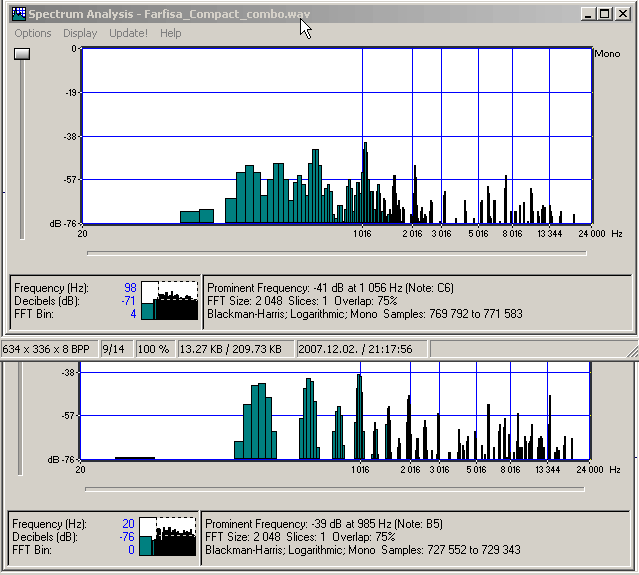Click the overview thumbnail in upper info panel

pos(170,300)
